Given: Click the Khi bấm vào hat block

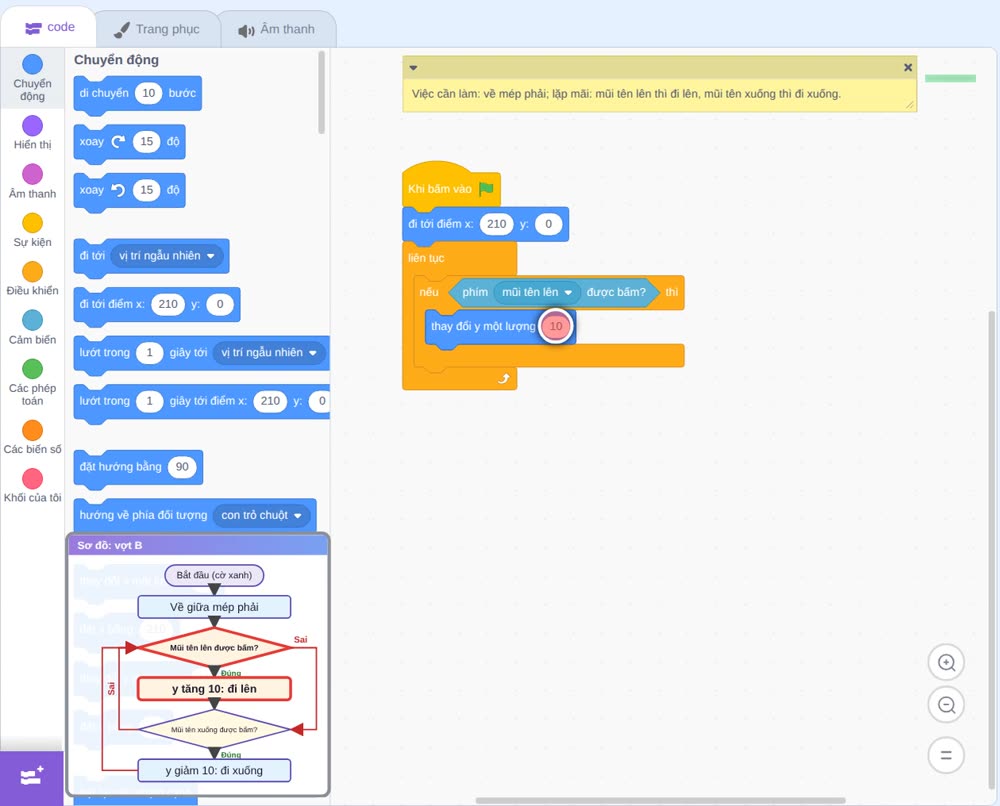Looking at the screenshot, I should [451, 185].
